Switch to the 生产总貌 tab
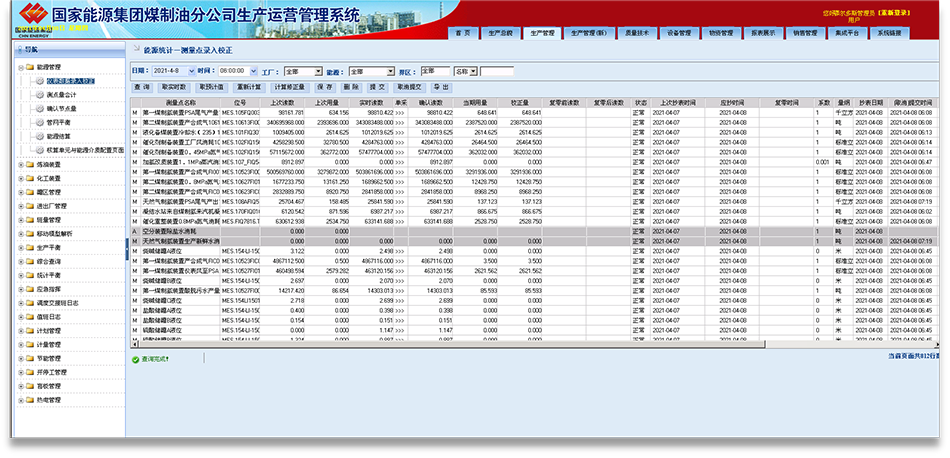Viewport: 950px width, 458px height. [x=500, y=33]
